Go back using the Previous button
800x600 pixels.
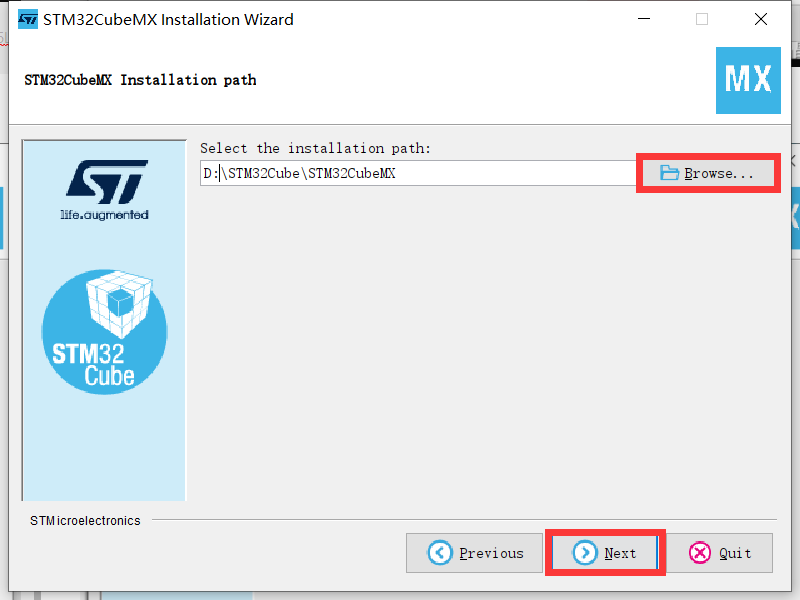click(474, 553)
